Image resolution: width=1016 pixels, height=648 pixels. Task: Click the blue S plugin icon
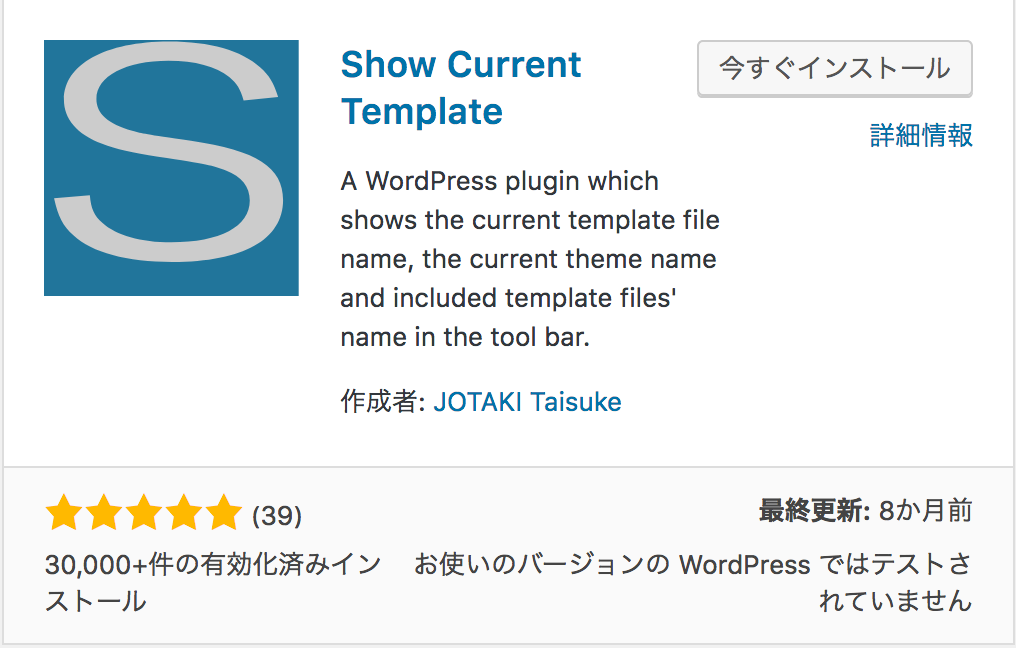(x=171, y=168)
